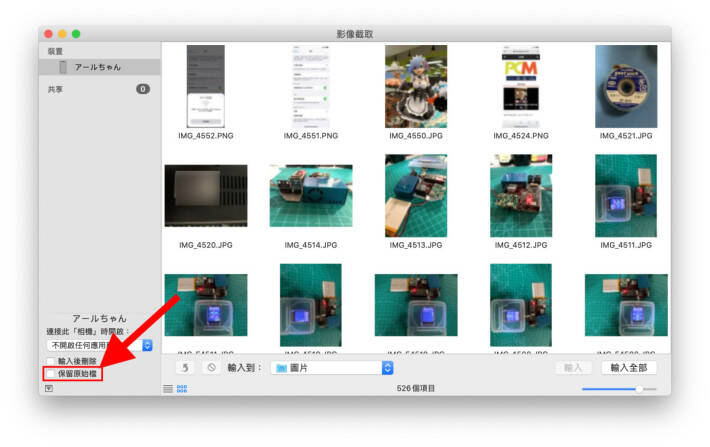Click the 連接此「相機」時開啟 label

[x=87, y=332]
